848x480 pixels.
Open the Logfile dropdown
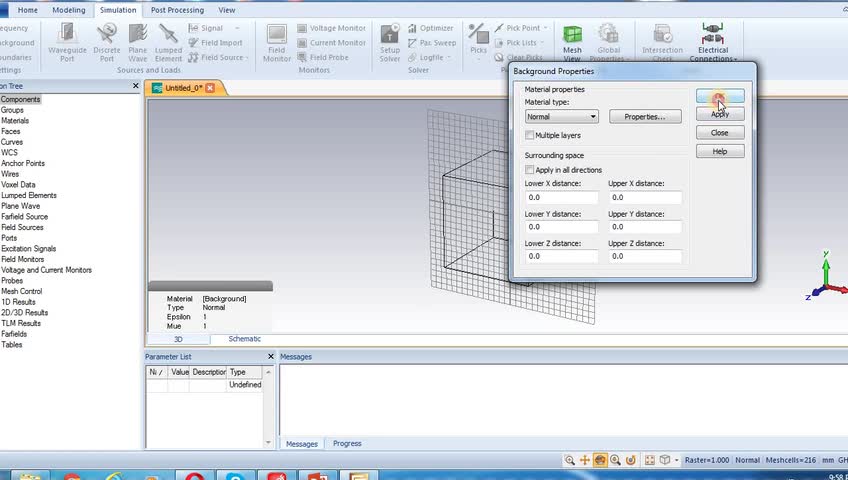tap(449, 57)
